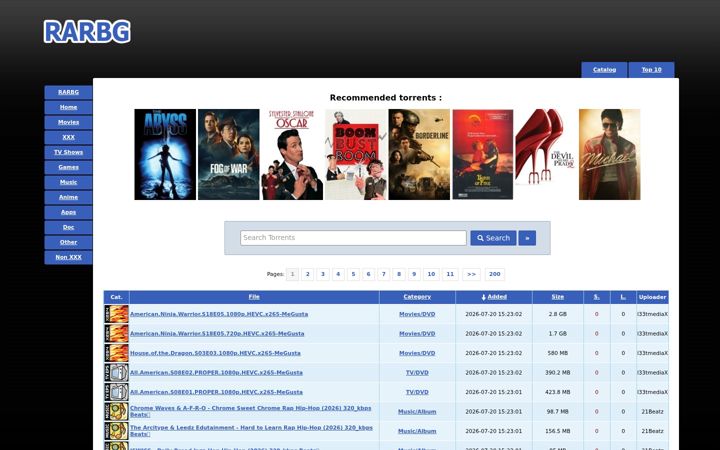Open Other in the sidebar
Viewport: 720px width, 450px height.
[x=68, y=242]
